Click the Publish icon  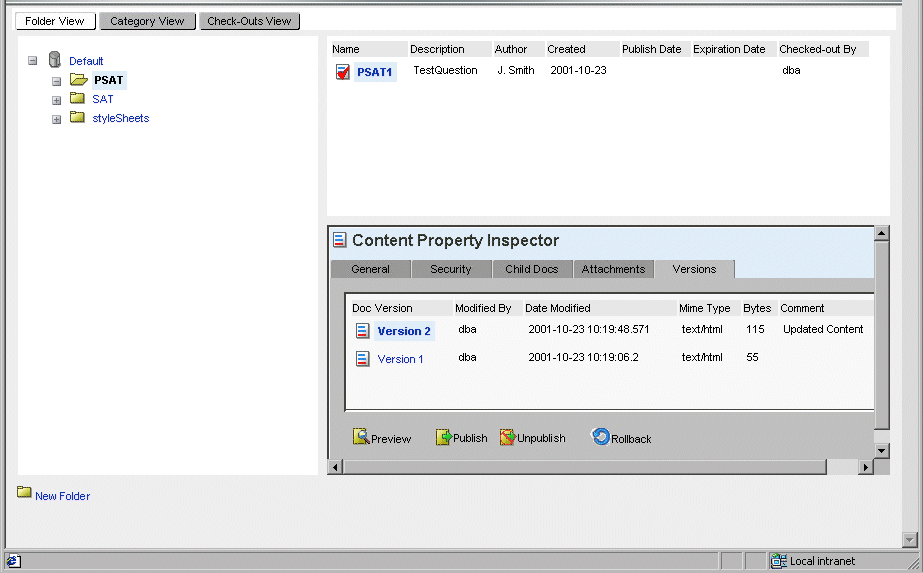coord(444,437)
